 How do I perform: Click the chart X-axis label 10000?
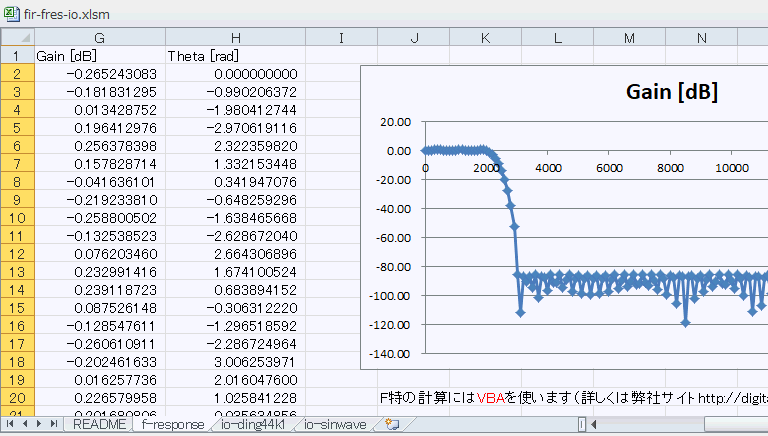click(732, 168)
